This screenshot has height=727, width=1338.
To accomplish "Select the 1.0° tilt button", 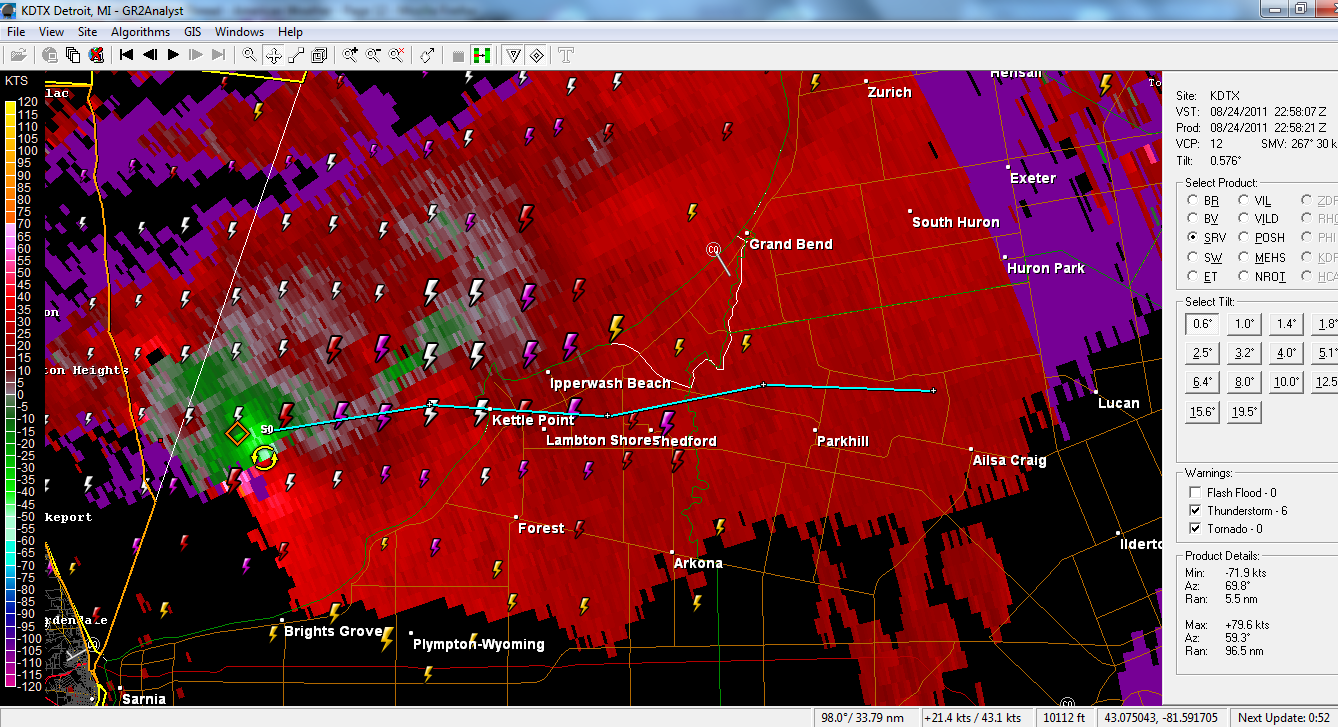I will [1245, 323].
